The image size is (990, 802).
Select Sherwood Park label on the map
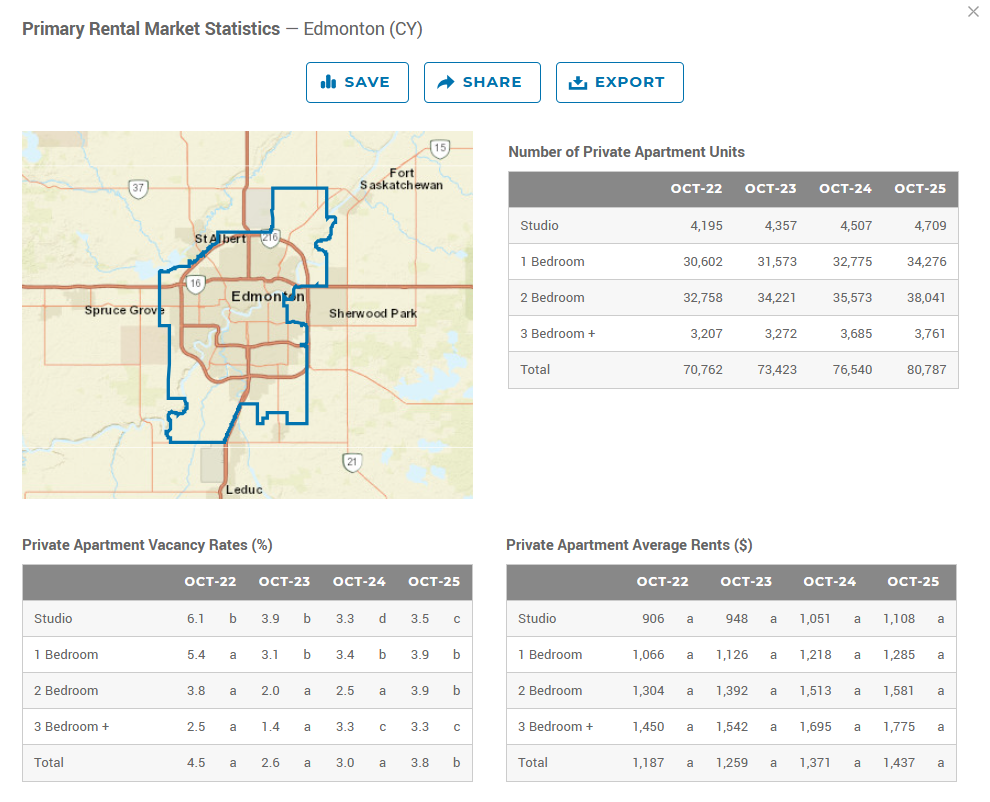pos(373,314)
